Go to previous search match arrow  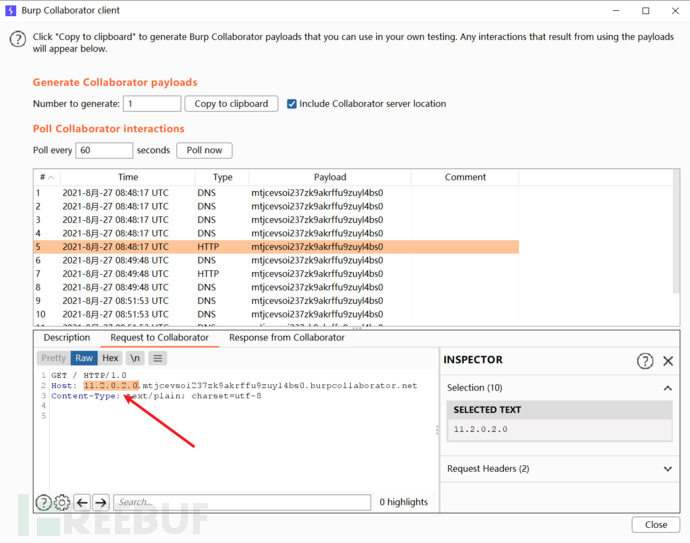tap(82, 502)
